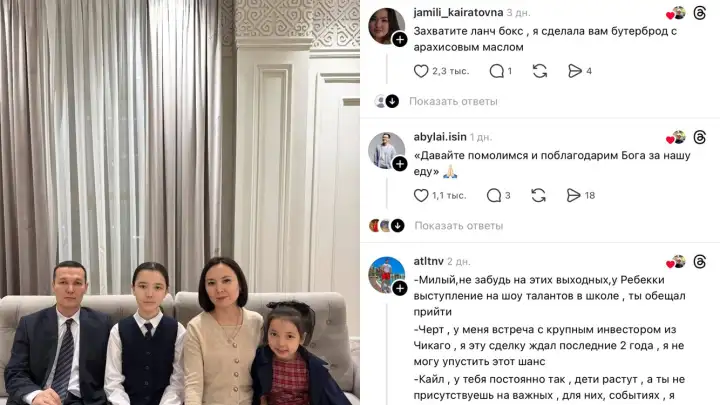Open the family photo on the left
720x405 pixels.
tap(180, 202)
